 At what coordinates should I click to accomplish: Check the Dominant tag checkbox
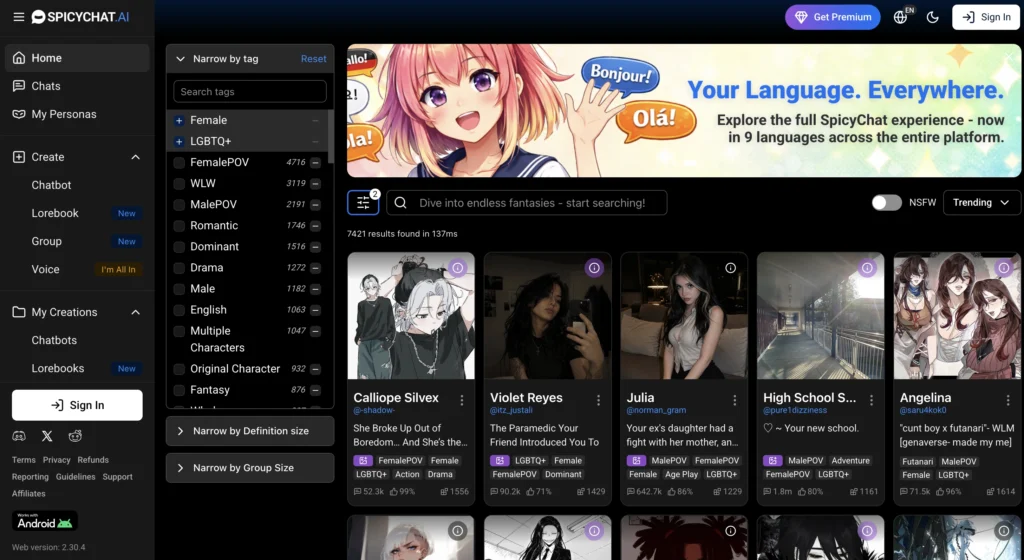coord(179,247)
